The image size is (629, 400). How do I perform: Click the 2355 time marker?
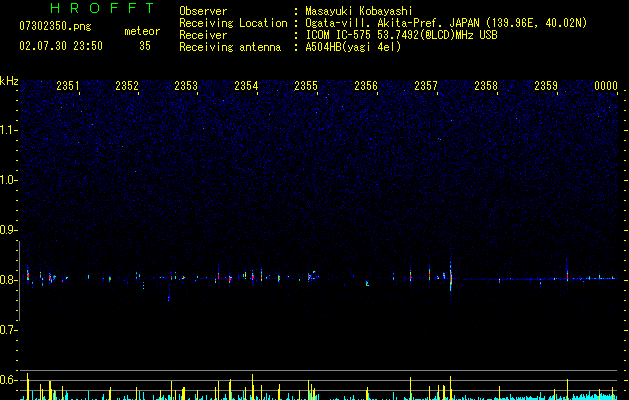(x=306, y=86)
